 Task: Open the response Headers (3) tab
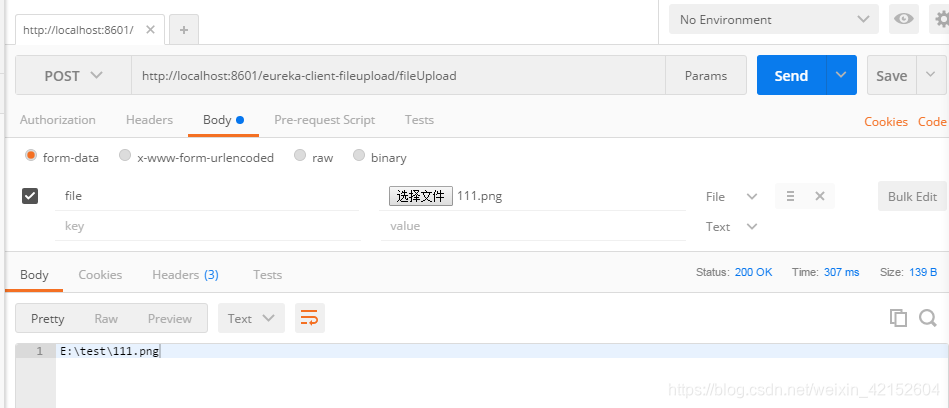pyautogui.click(x=185, y=275)
